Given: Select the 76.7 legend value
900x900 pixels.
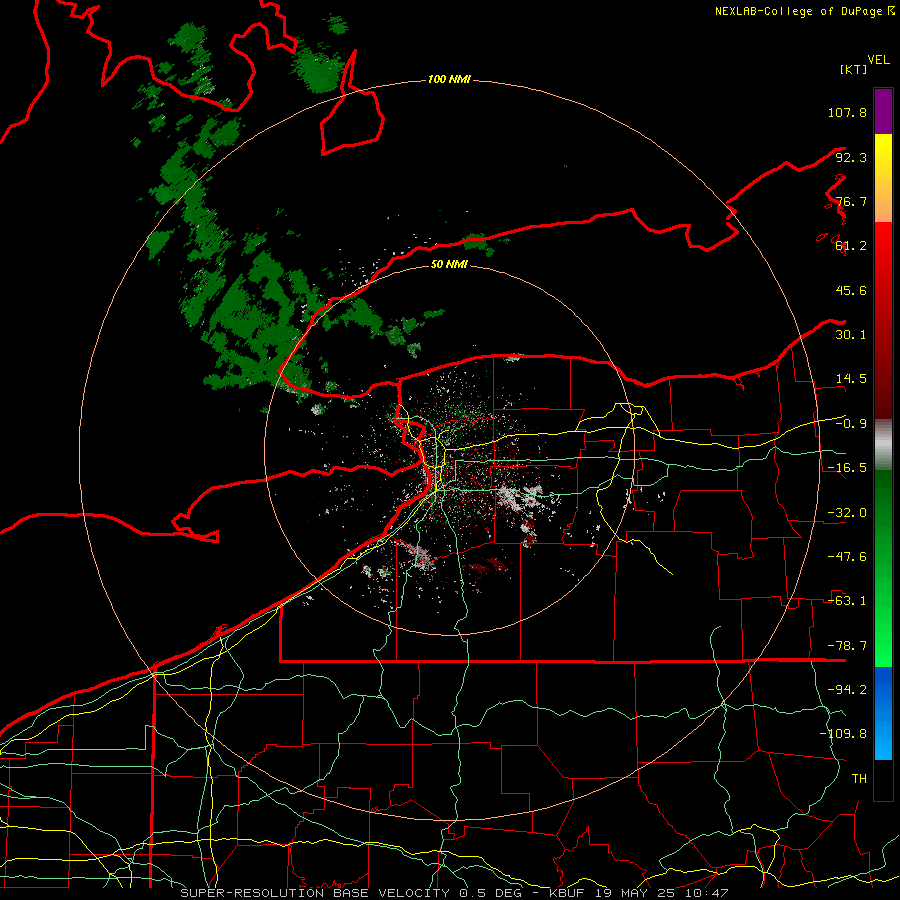Looking at the screenshot, I should pyautogui.click(x=851, y=201).
